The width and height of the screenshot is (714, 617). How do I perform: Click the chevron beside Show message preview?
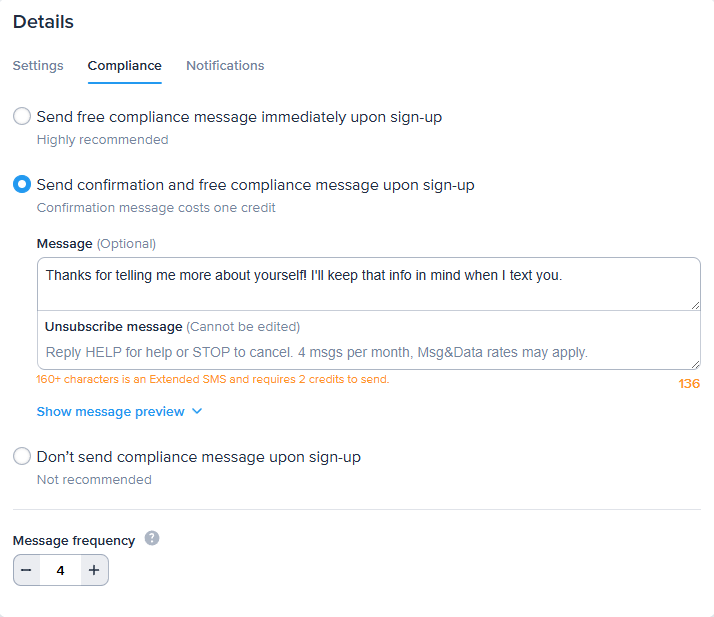coord(197,411)
